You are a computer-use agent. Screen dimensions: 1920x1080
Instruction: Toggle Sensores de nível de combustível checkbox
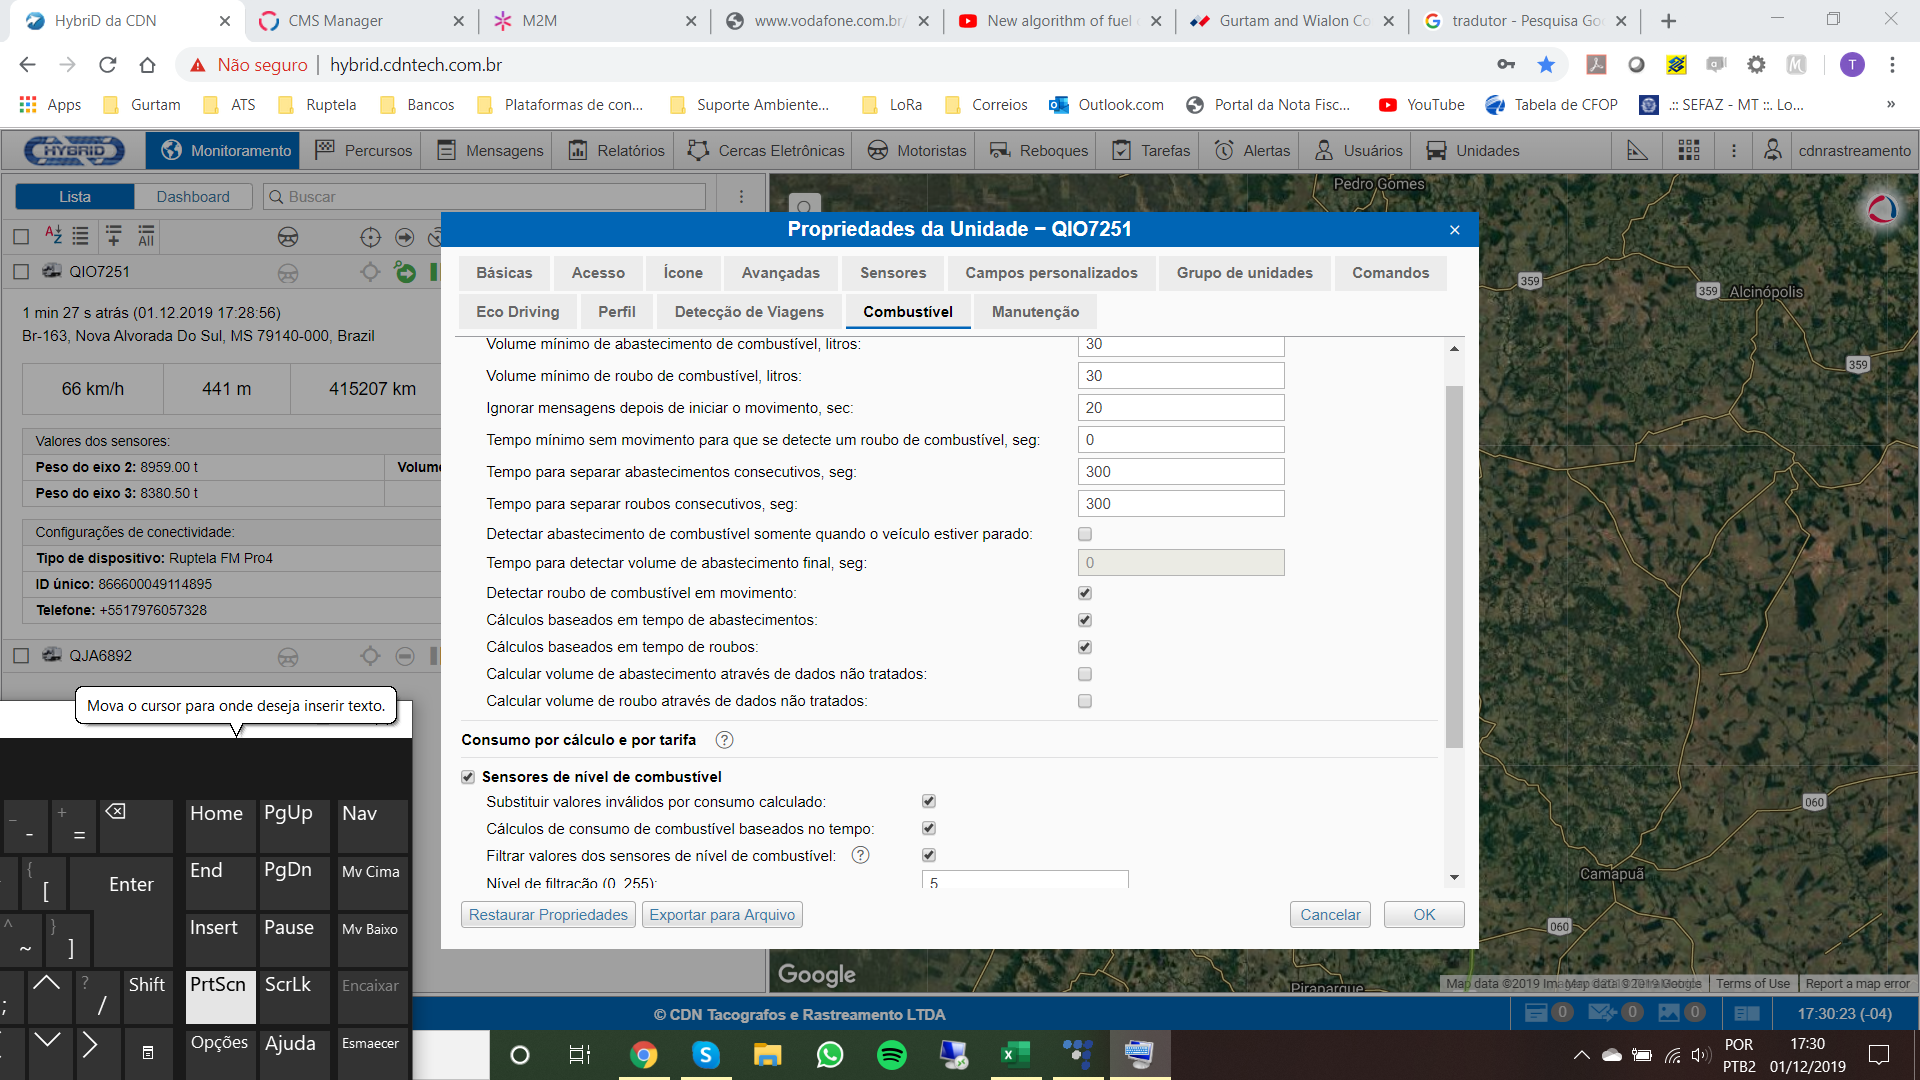[468, 777]
